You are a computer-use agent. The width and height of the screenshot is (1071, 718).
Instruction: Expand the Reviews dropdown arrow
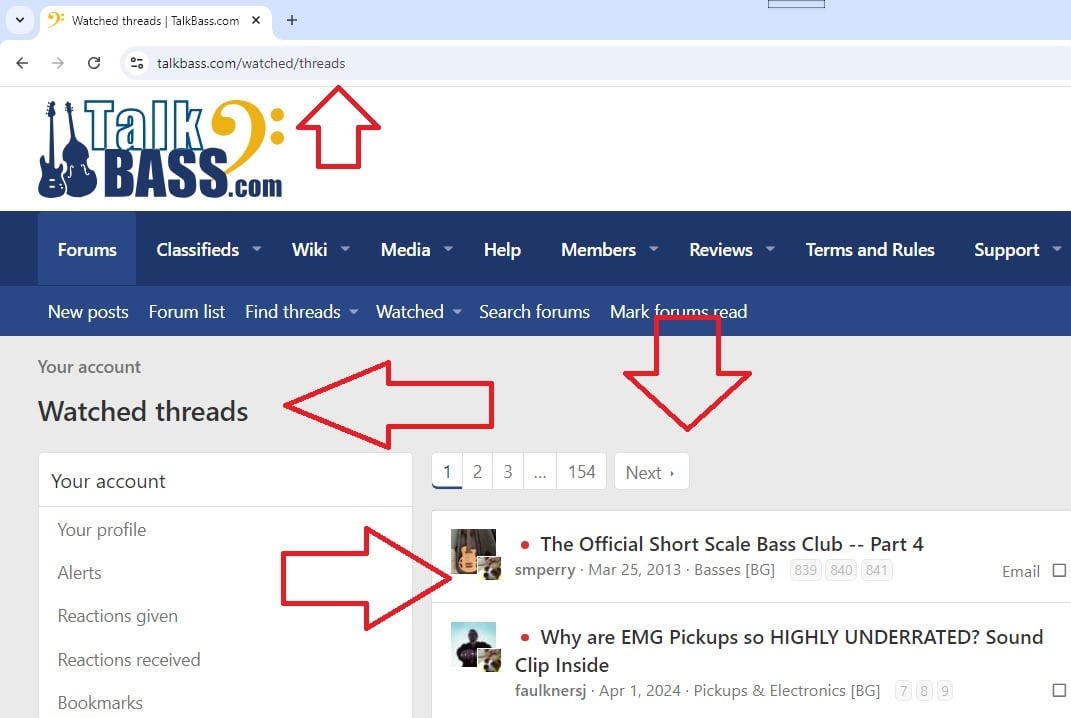click(770, 249)
